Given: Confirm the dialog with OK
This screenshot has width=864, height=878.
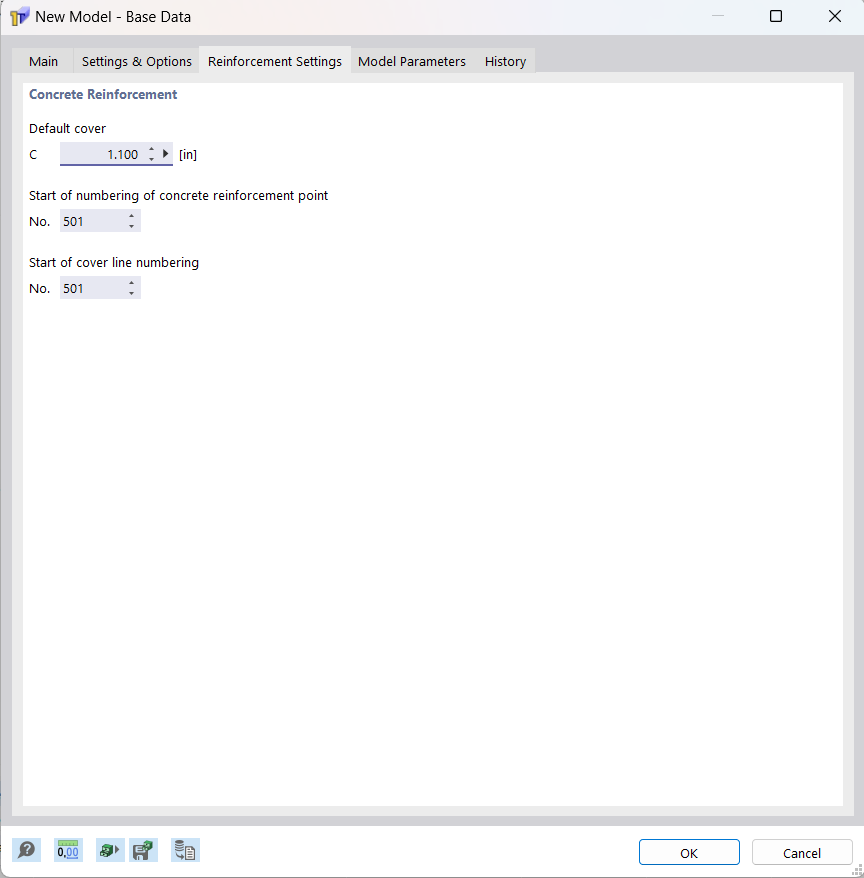Looking at the screenshot, I should coord(689,852).
